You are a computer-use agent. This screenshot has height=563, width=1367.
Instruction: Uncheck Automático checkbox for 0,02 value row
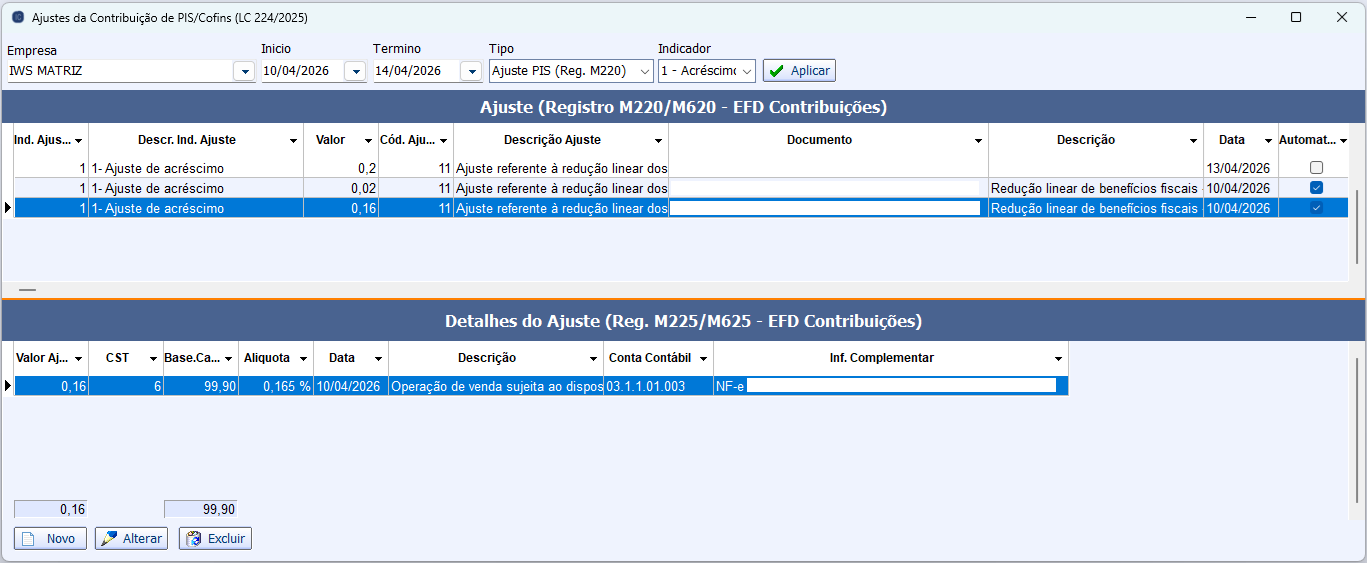tap(1316, 188)
